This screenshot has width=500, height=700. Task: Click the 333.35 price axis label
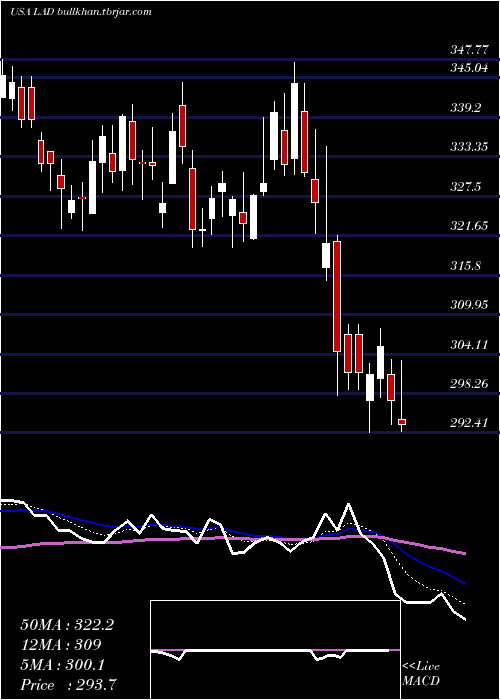click(x=469, y=147)
